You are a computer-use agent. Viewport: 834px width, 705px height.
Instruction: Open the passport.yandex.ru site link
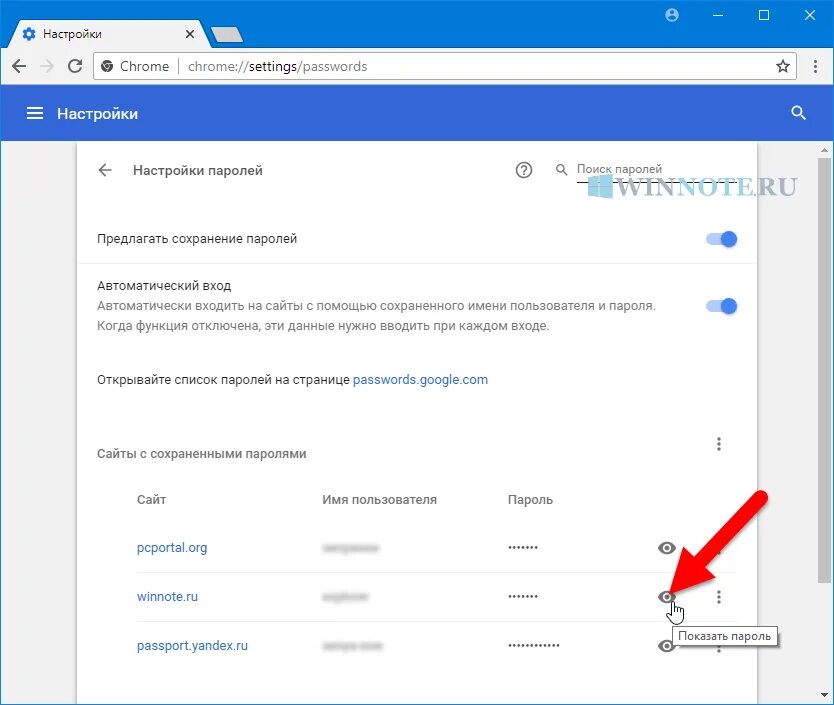point(192,645)
